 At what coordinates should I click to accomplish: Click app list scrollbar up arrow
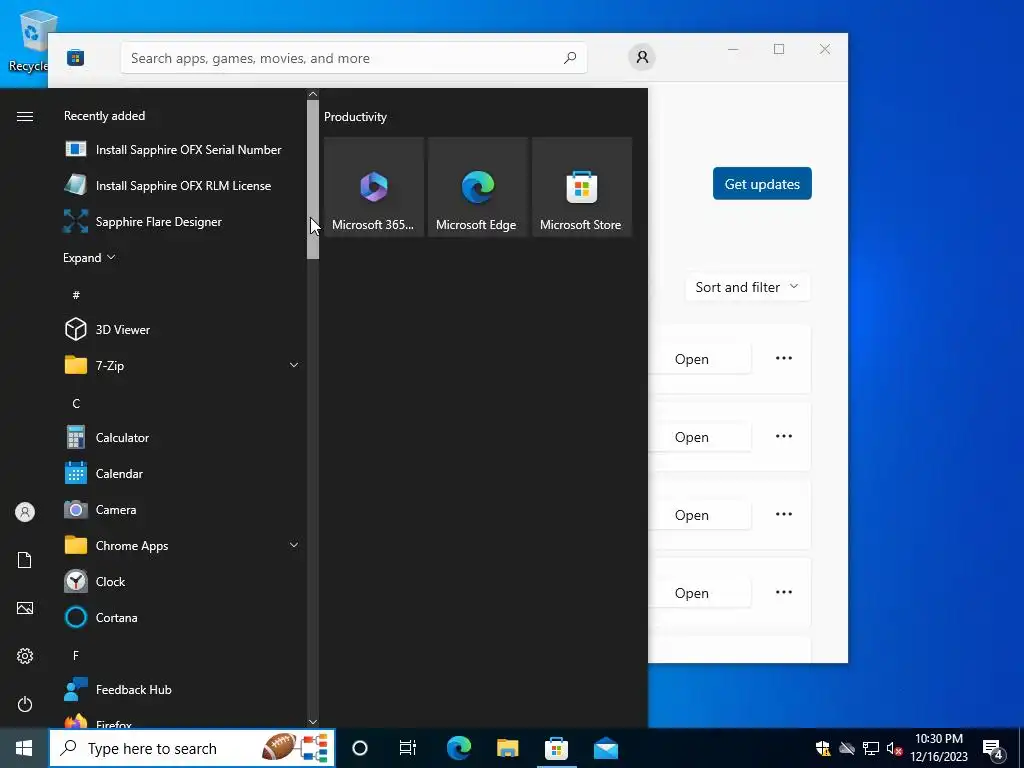[x=313, y=94]
